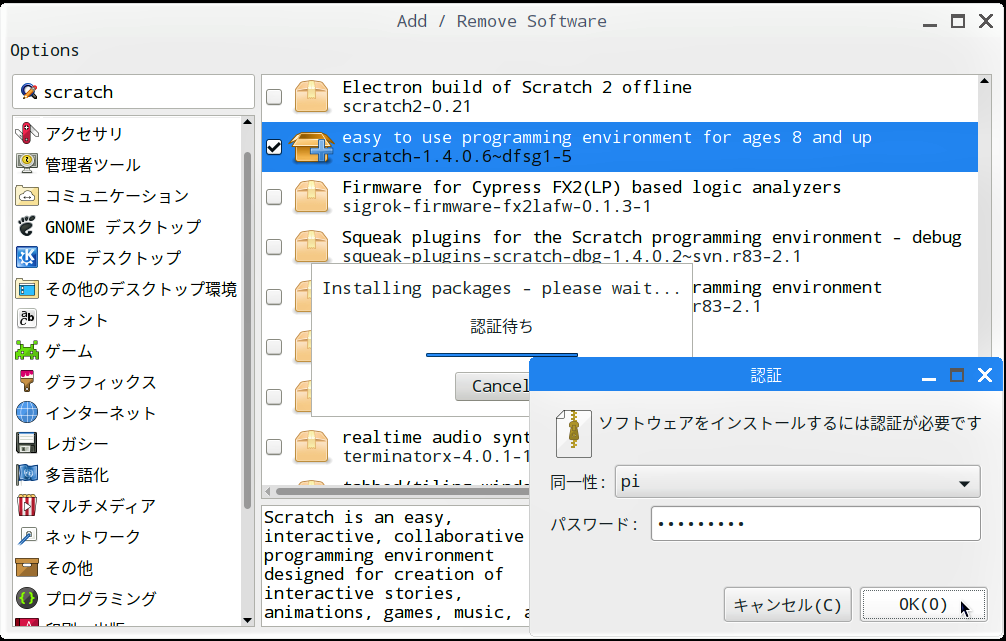Click the 認証待ち status text
This screenshot has height=641, width=1006.
click(502, 327)
